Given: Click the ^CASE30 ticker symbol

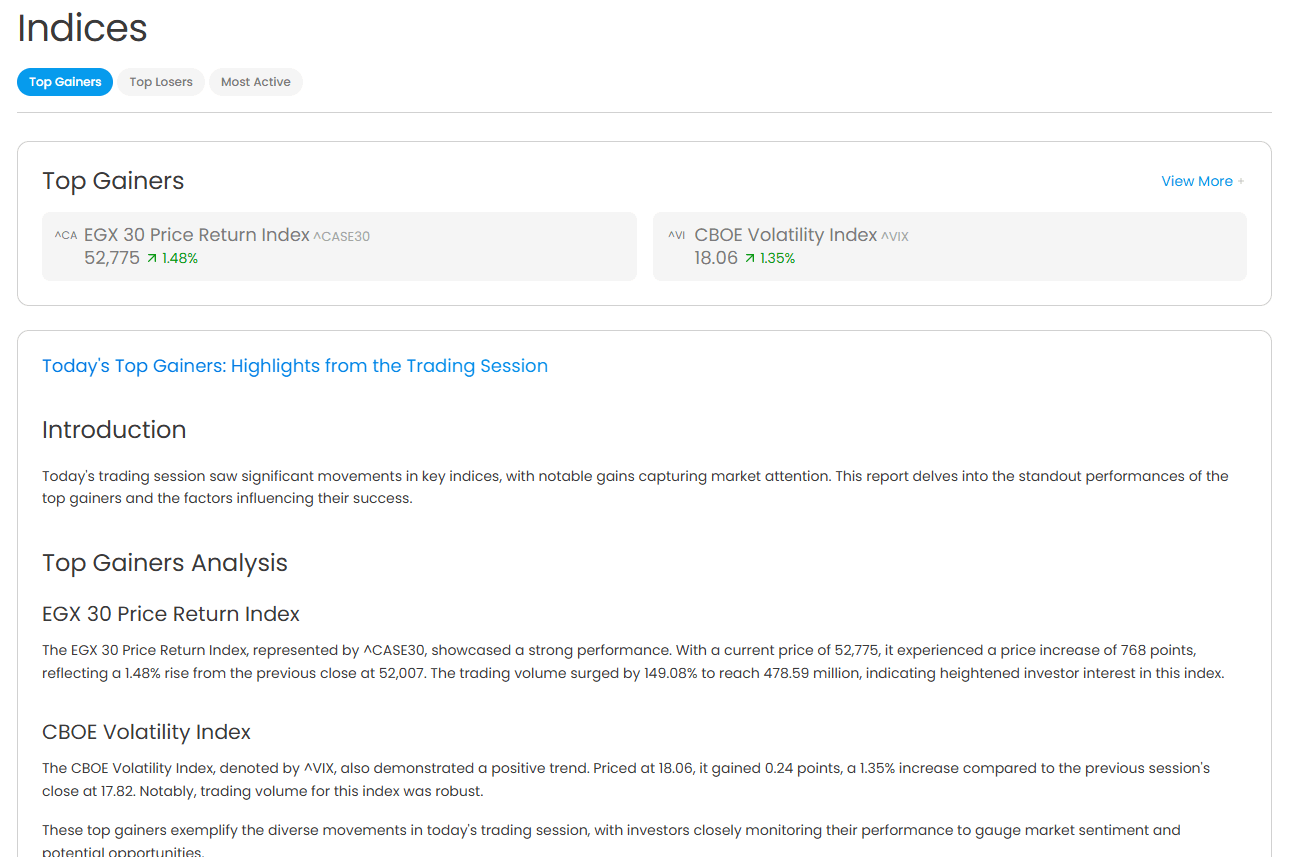Looking at the screenshot, I should click(342, 237).
